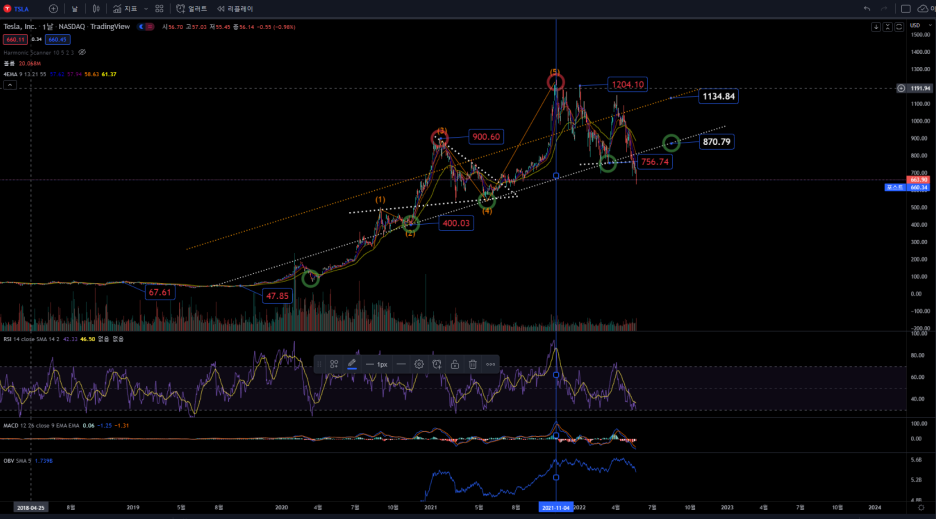Toggle Harmonic Scanner visibility eye icon
This screenshot has height=519, width=936.
pyautogui.click(x=82, y=53)
